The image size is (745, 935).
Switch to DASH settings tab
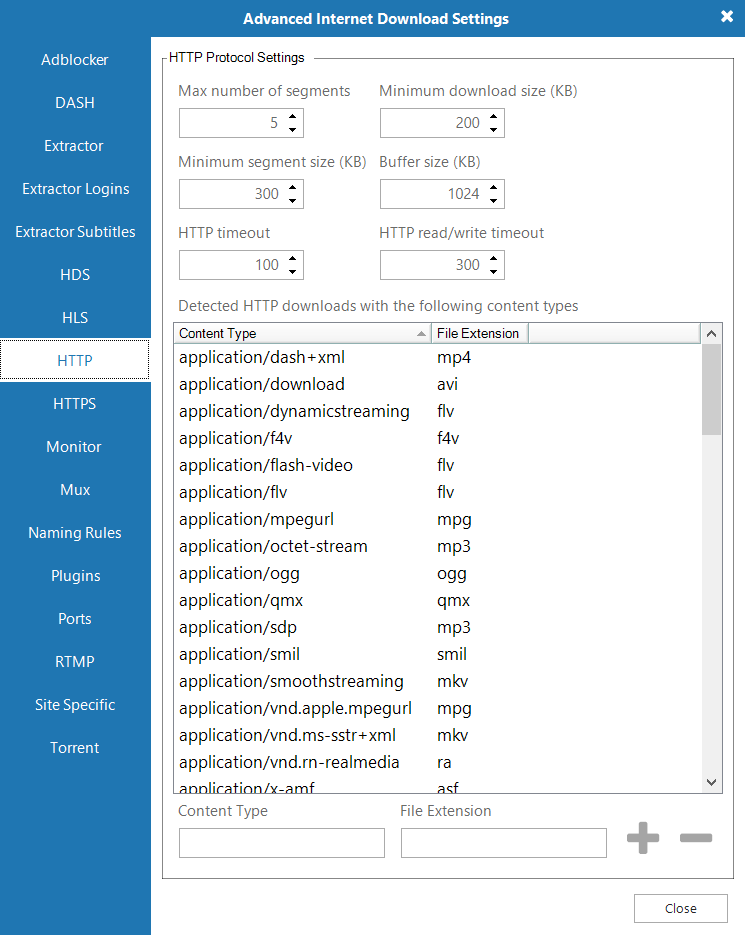pyautogui.click(x=75, y=103)
